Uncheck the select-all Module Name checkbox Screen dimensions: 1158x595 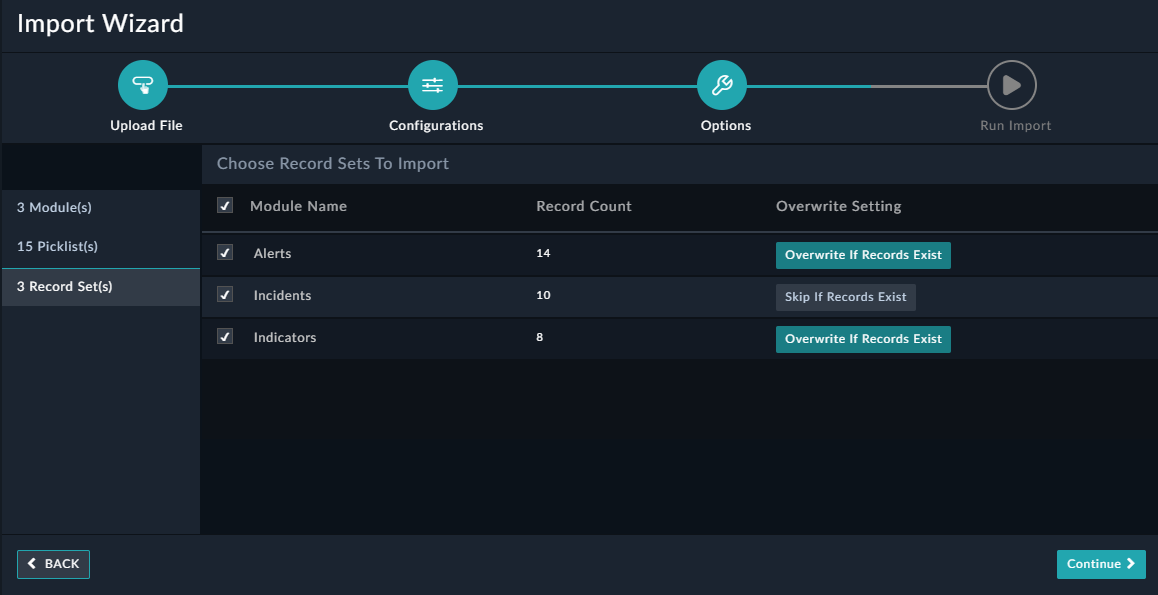click(x=225, y=205)
